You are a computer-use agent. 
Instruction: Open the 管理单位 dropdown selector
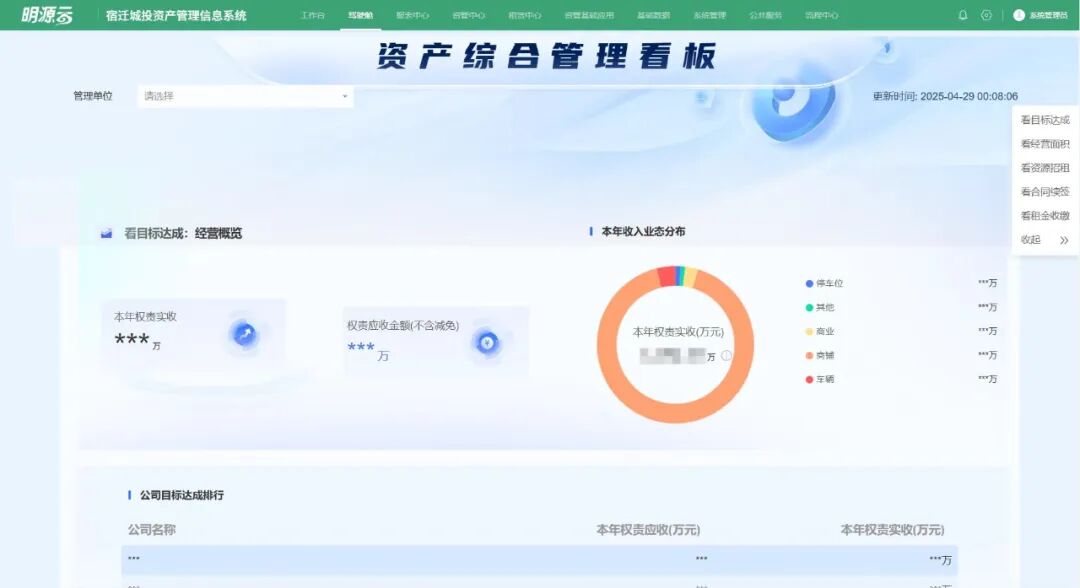pyautogui.click(x=245, y=96)
